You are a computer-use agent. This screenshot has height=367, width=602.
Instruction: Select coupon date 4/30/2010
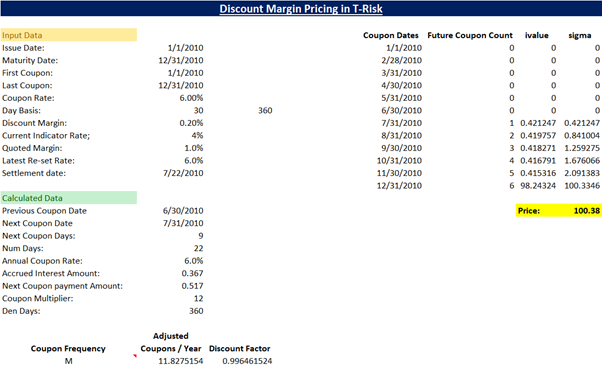tap(402, 85)
